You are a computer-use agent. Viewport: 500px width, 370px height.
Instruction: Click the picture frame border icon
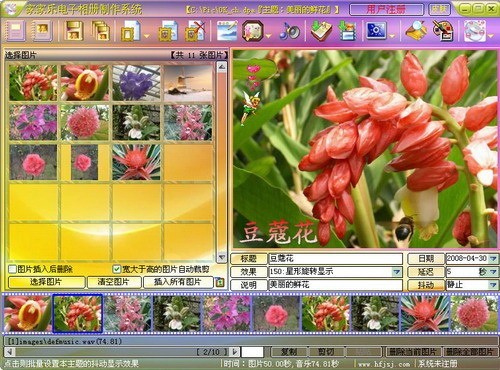pos(252,31)
